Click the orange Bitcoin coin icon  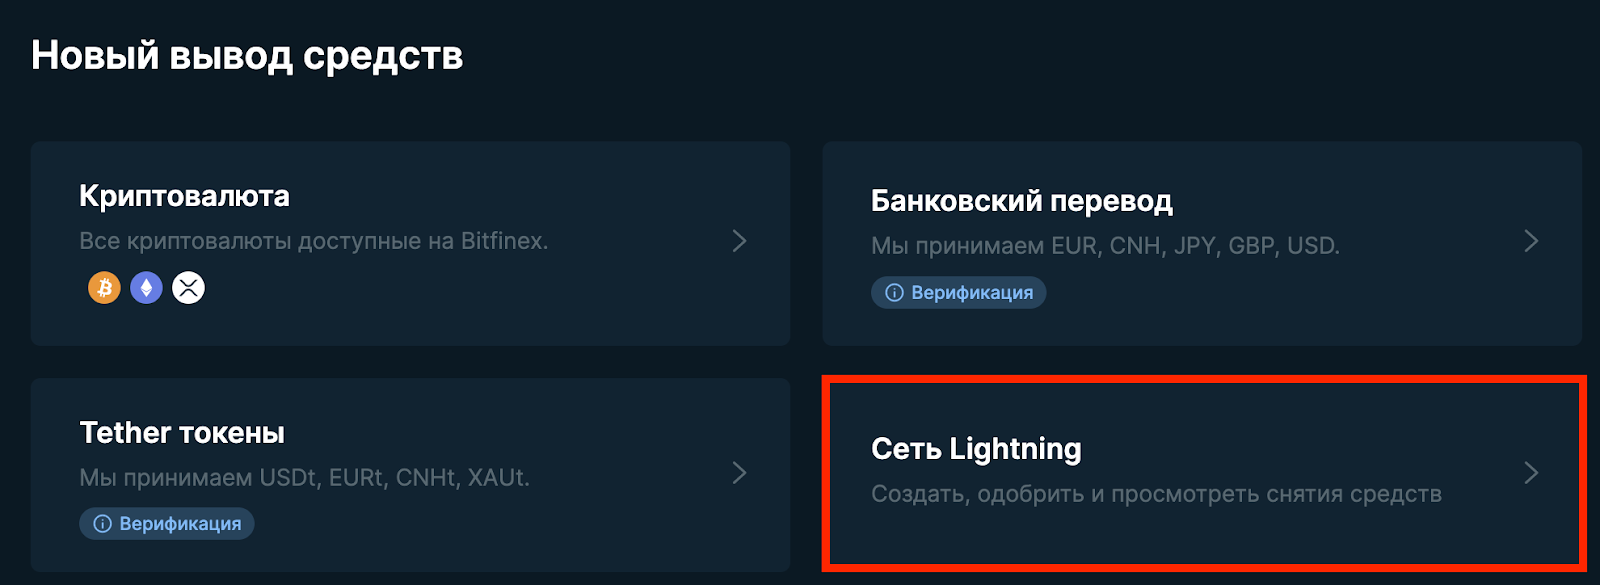104,288
